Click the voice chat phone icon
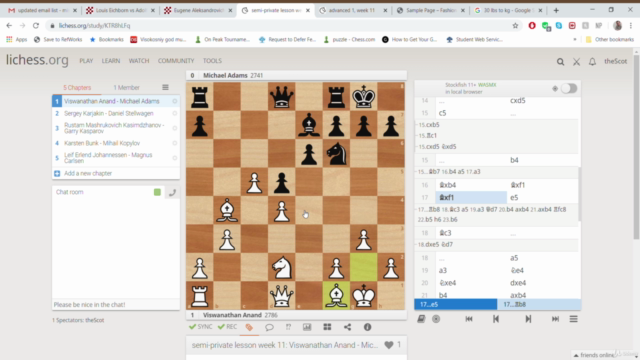This screenshot has height=360, width=640. [x=172, y=192]
